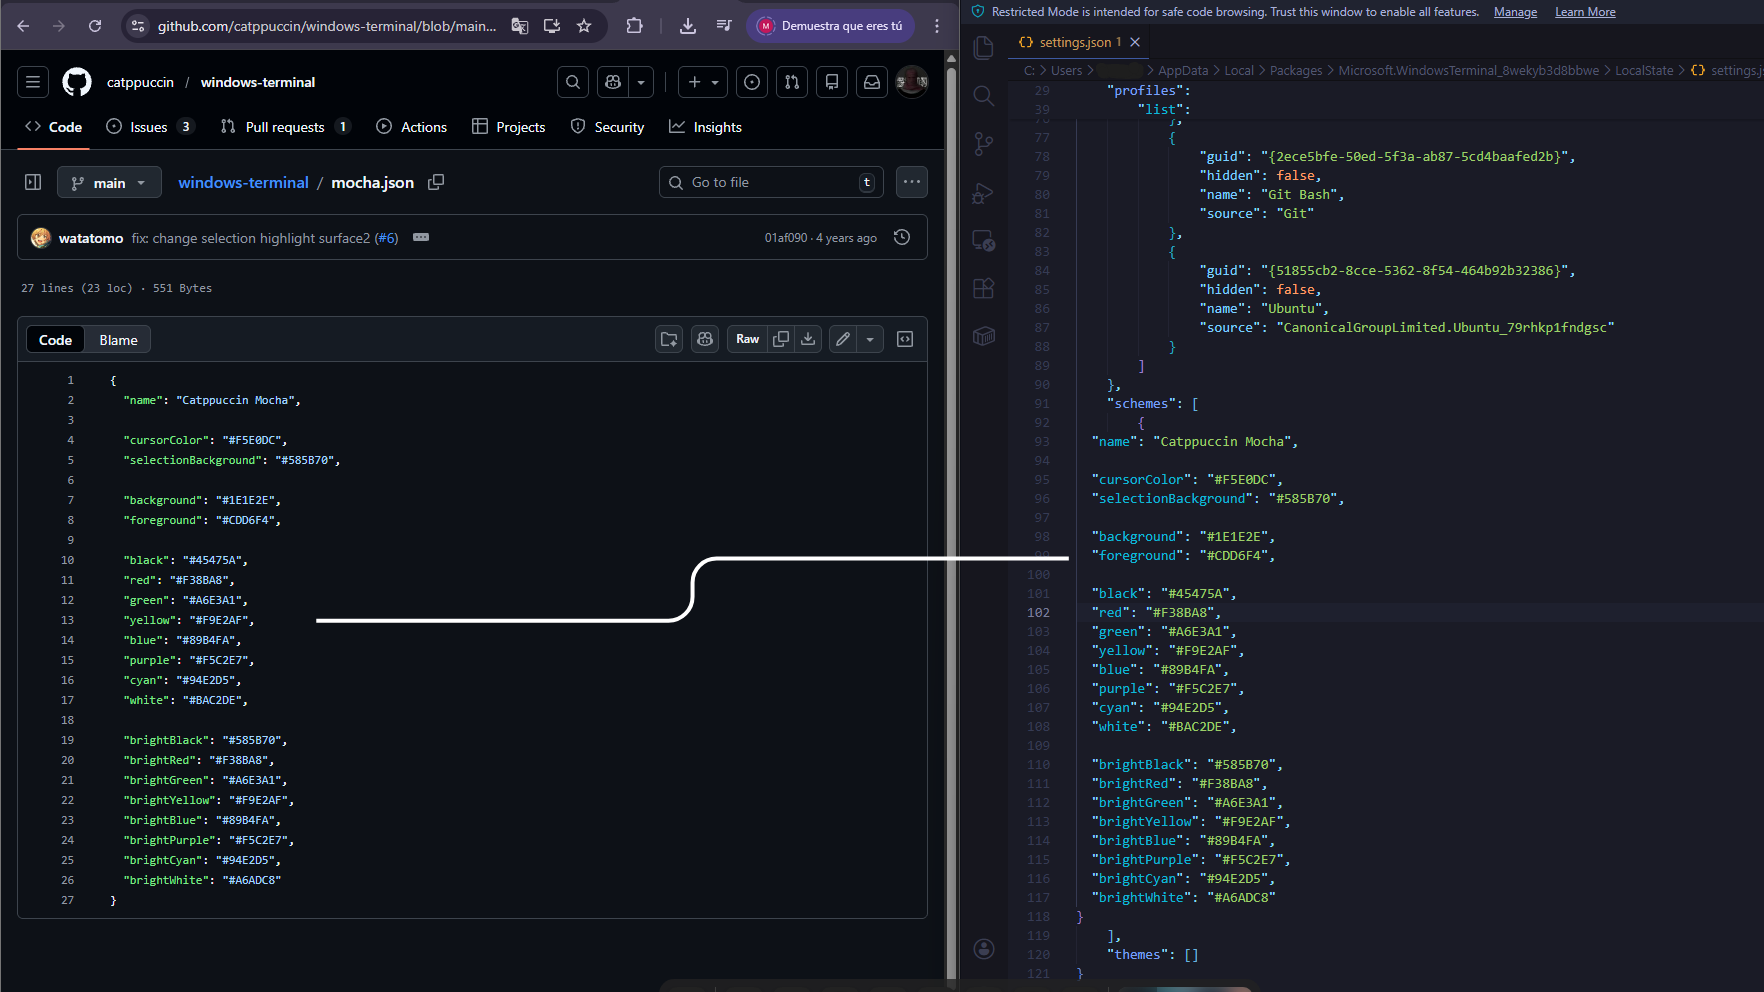Bookmark the current page in Chrome
Screen dimensions: 1764x992
[x=584, y=26]
